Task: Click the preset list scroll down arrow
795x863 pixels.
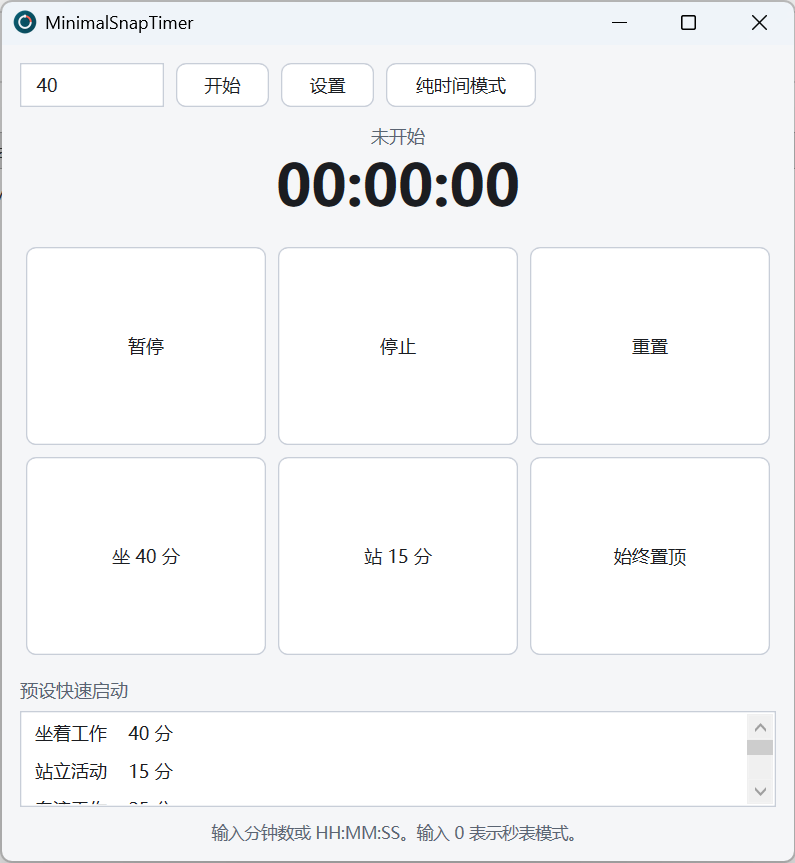Action: 760,791
